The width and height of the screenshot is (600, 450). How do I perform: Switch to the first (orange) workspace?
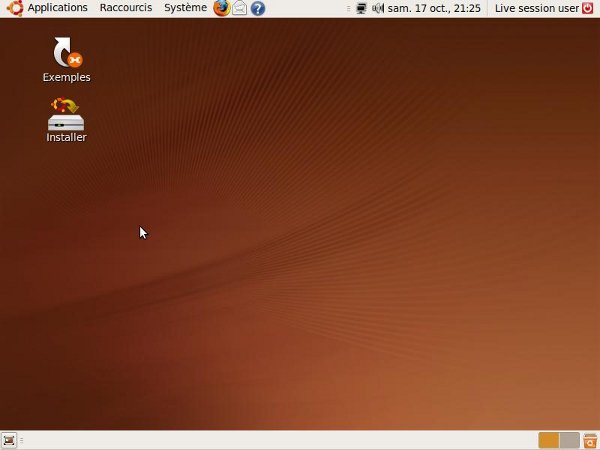click(548, 440)
